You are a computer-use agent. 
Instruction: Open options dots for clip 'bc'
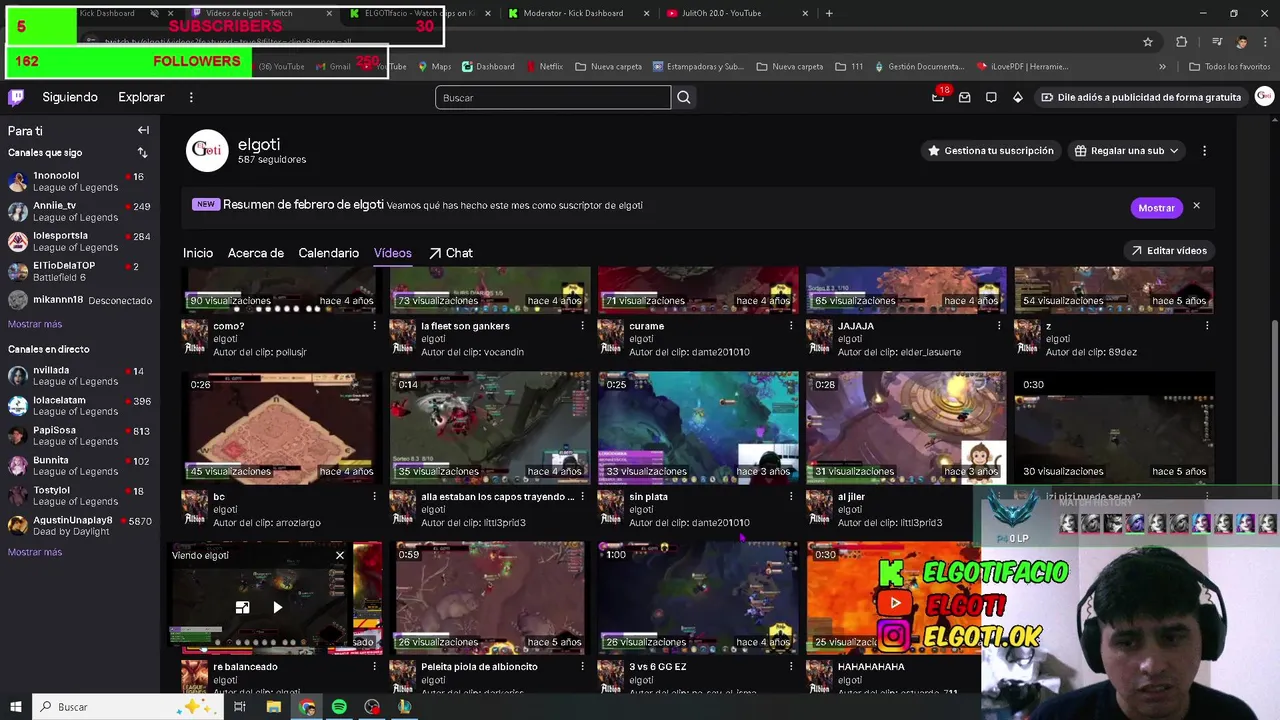375,496
